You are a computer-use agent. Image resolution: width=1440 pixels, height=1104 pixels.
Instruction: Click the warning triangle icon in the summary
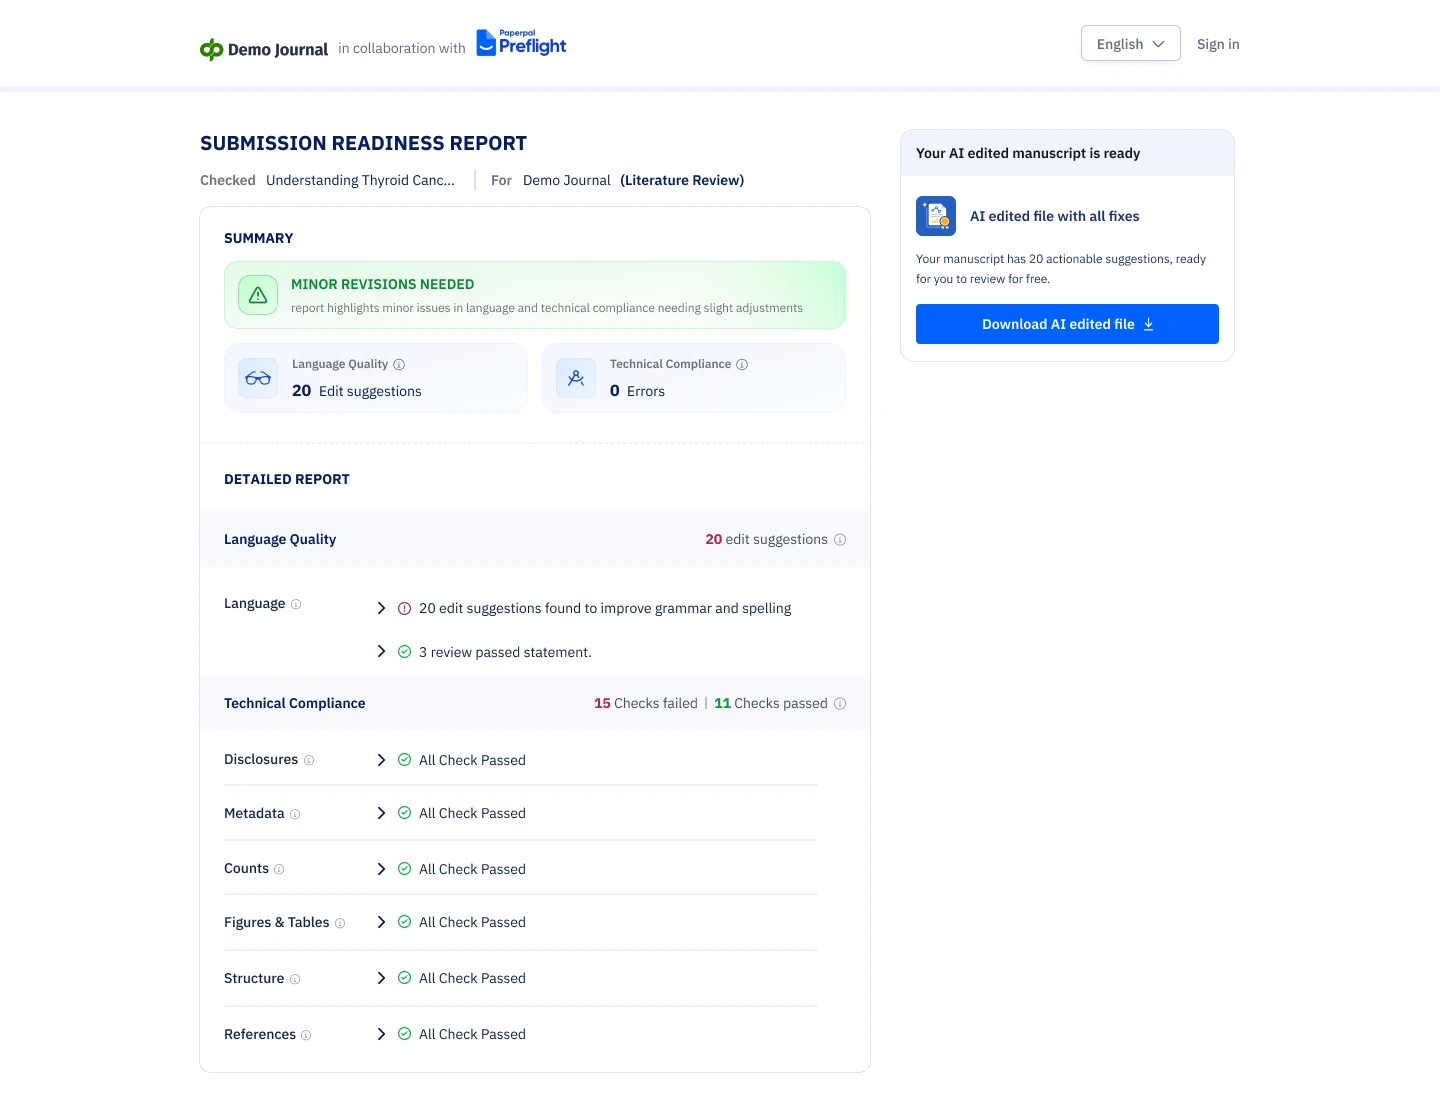pos(258,295)
